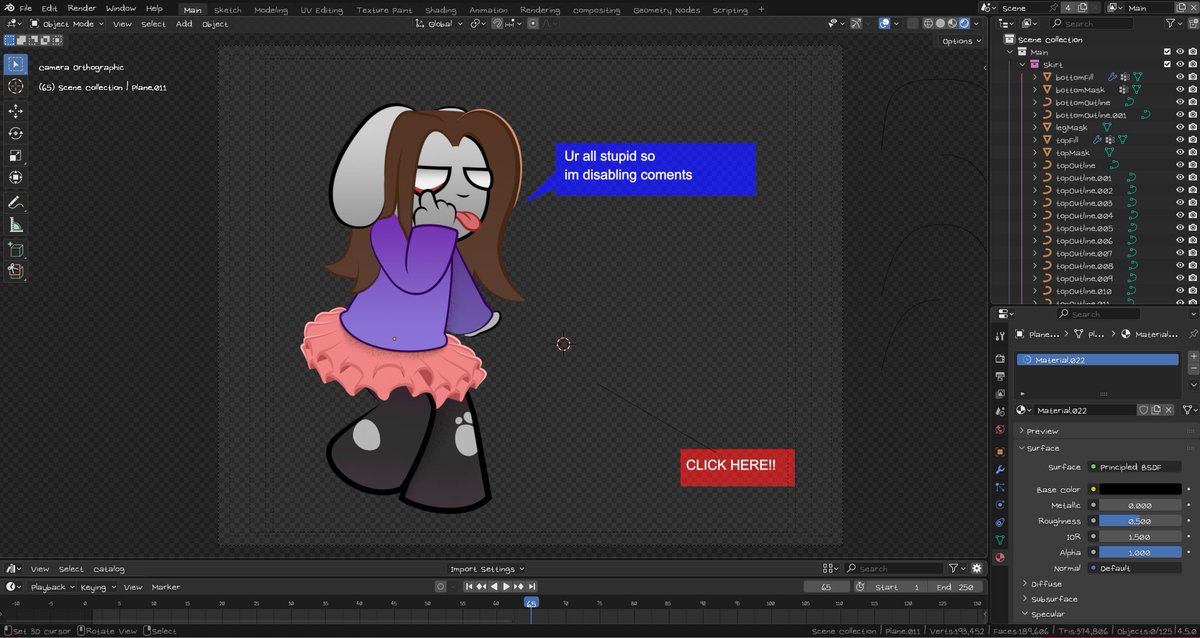Play the animation forward
The width and height of the screenshot is (1200, 638).
(x=506, y=586)
